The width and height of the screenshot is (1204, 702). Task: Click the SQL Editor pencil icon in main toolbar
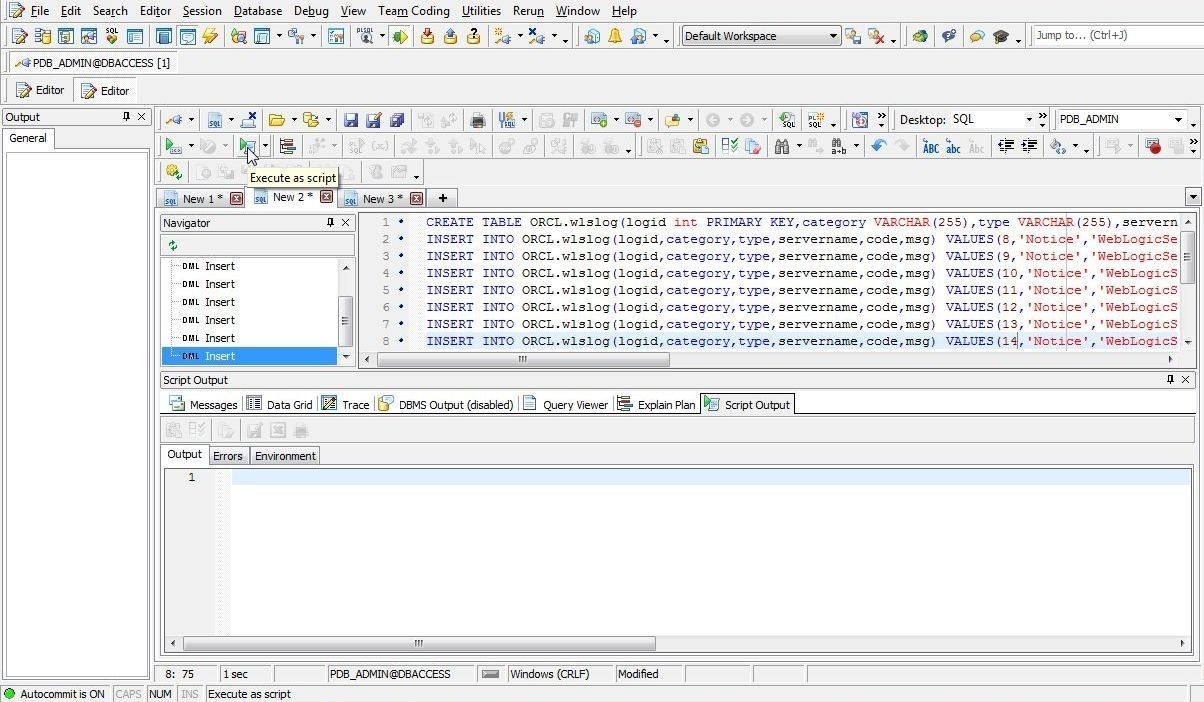tap(19, 36)
